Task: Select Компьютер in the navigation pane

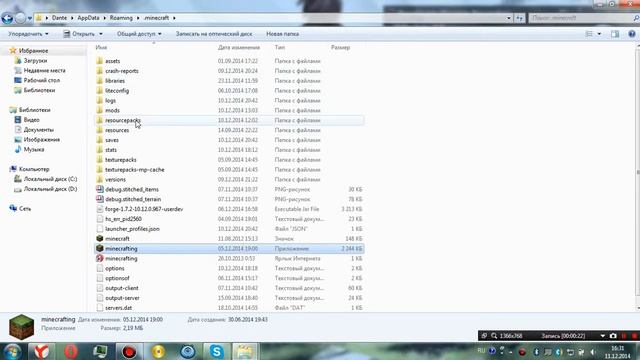Action: (x=34, y=169)
